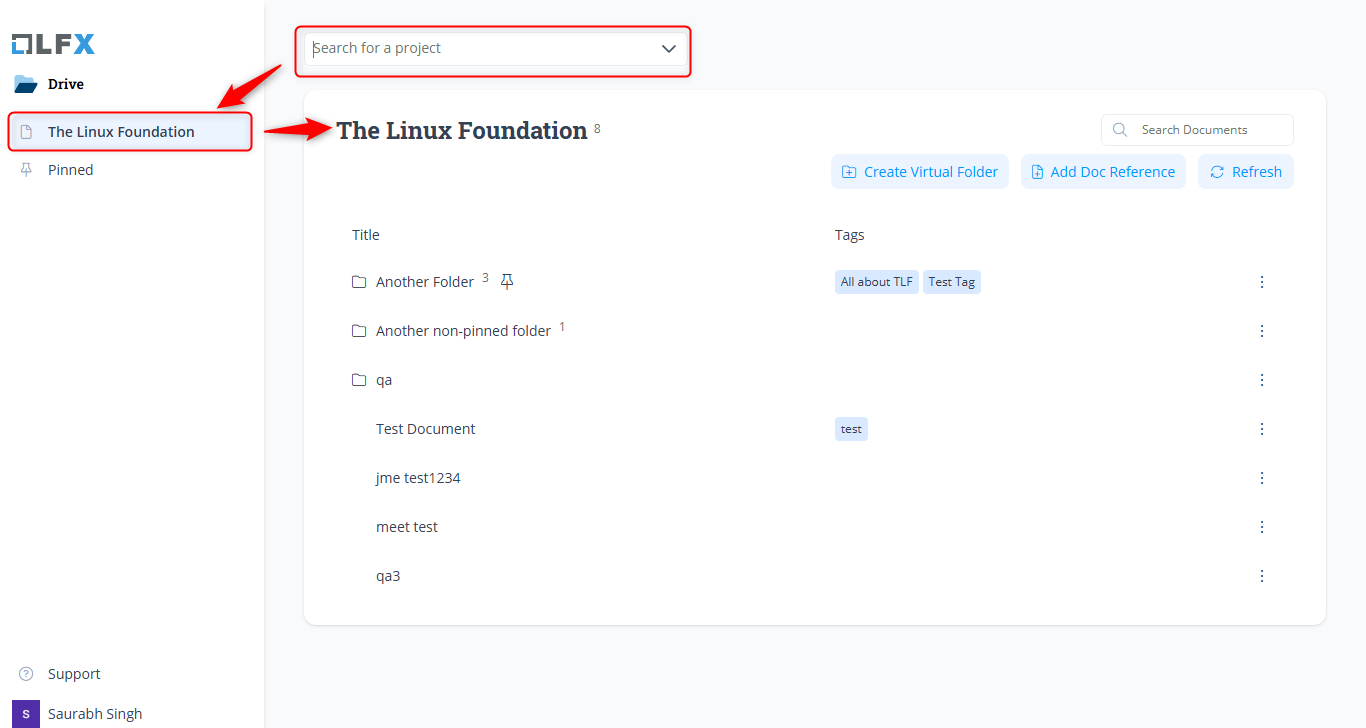This screenshot has height=728, width=1366.
Task: Open the three-dot menu for meet test
Action: click(1261, 527)
